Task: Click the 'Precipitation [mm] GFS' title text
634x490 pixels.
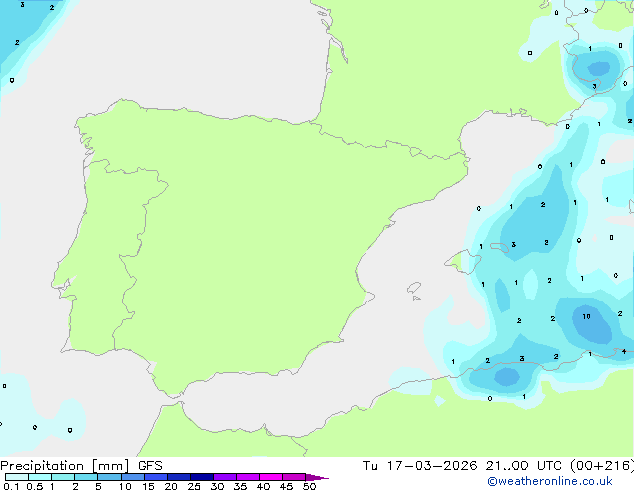Action: (81, 465)
